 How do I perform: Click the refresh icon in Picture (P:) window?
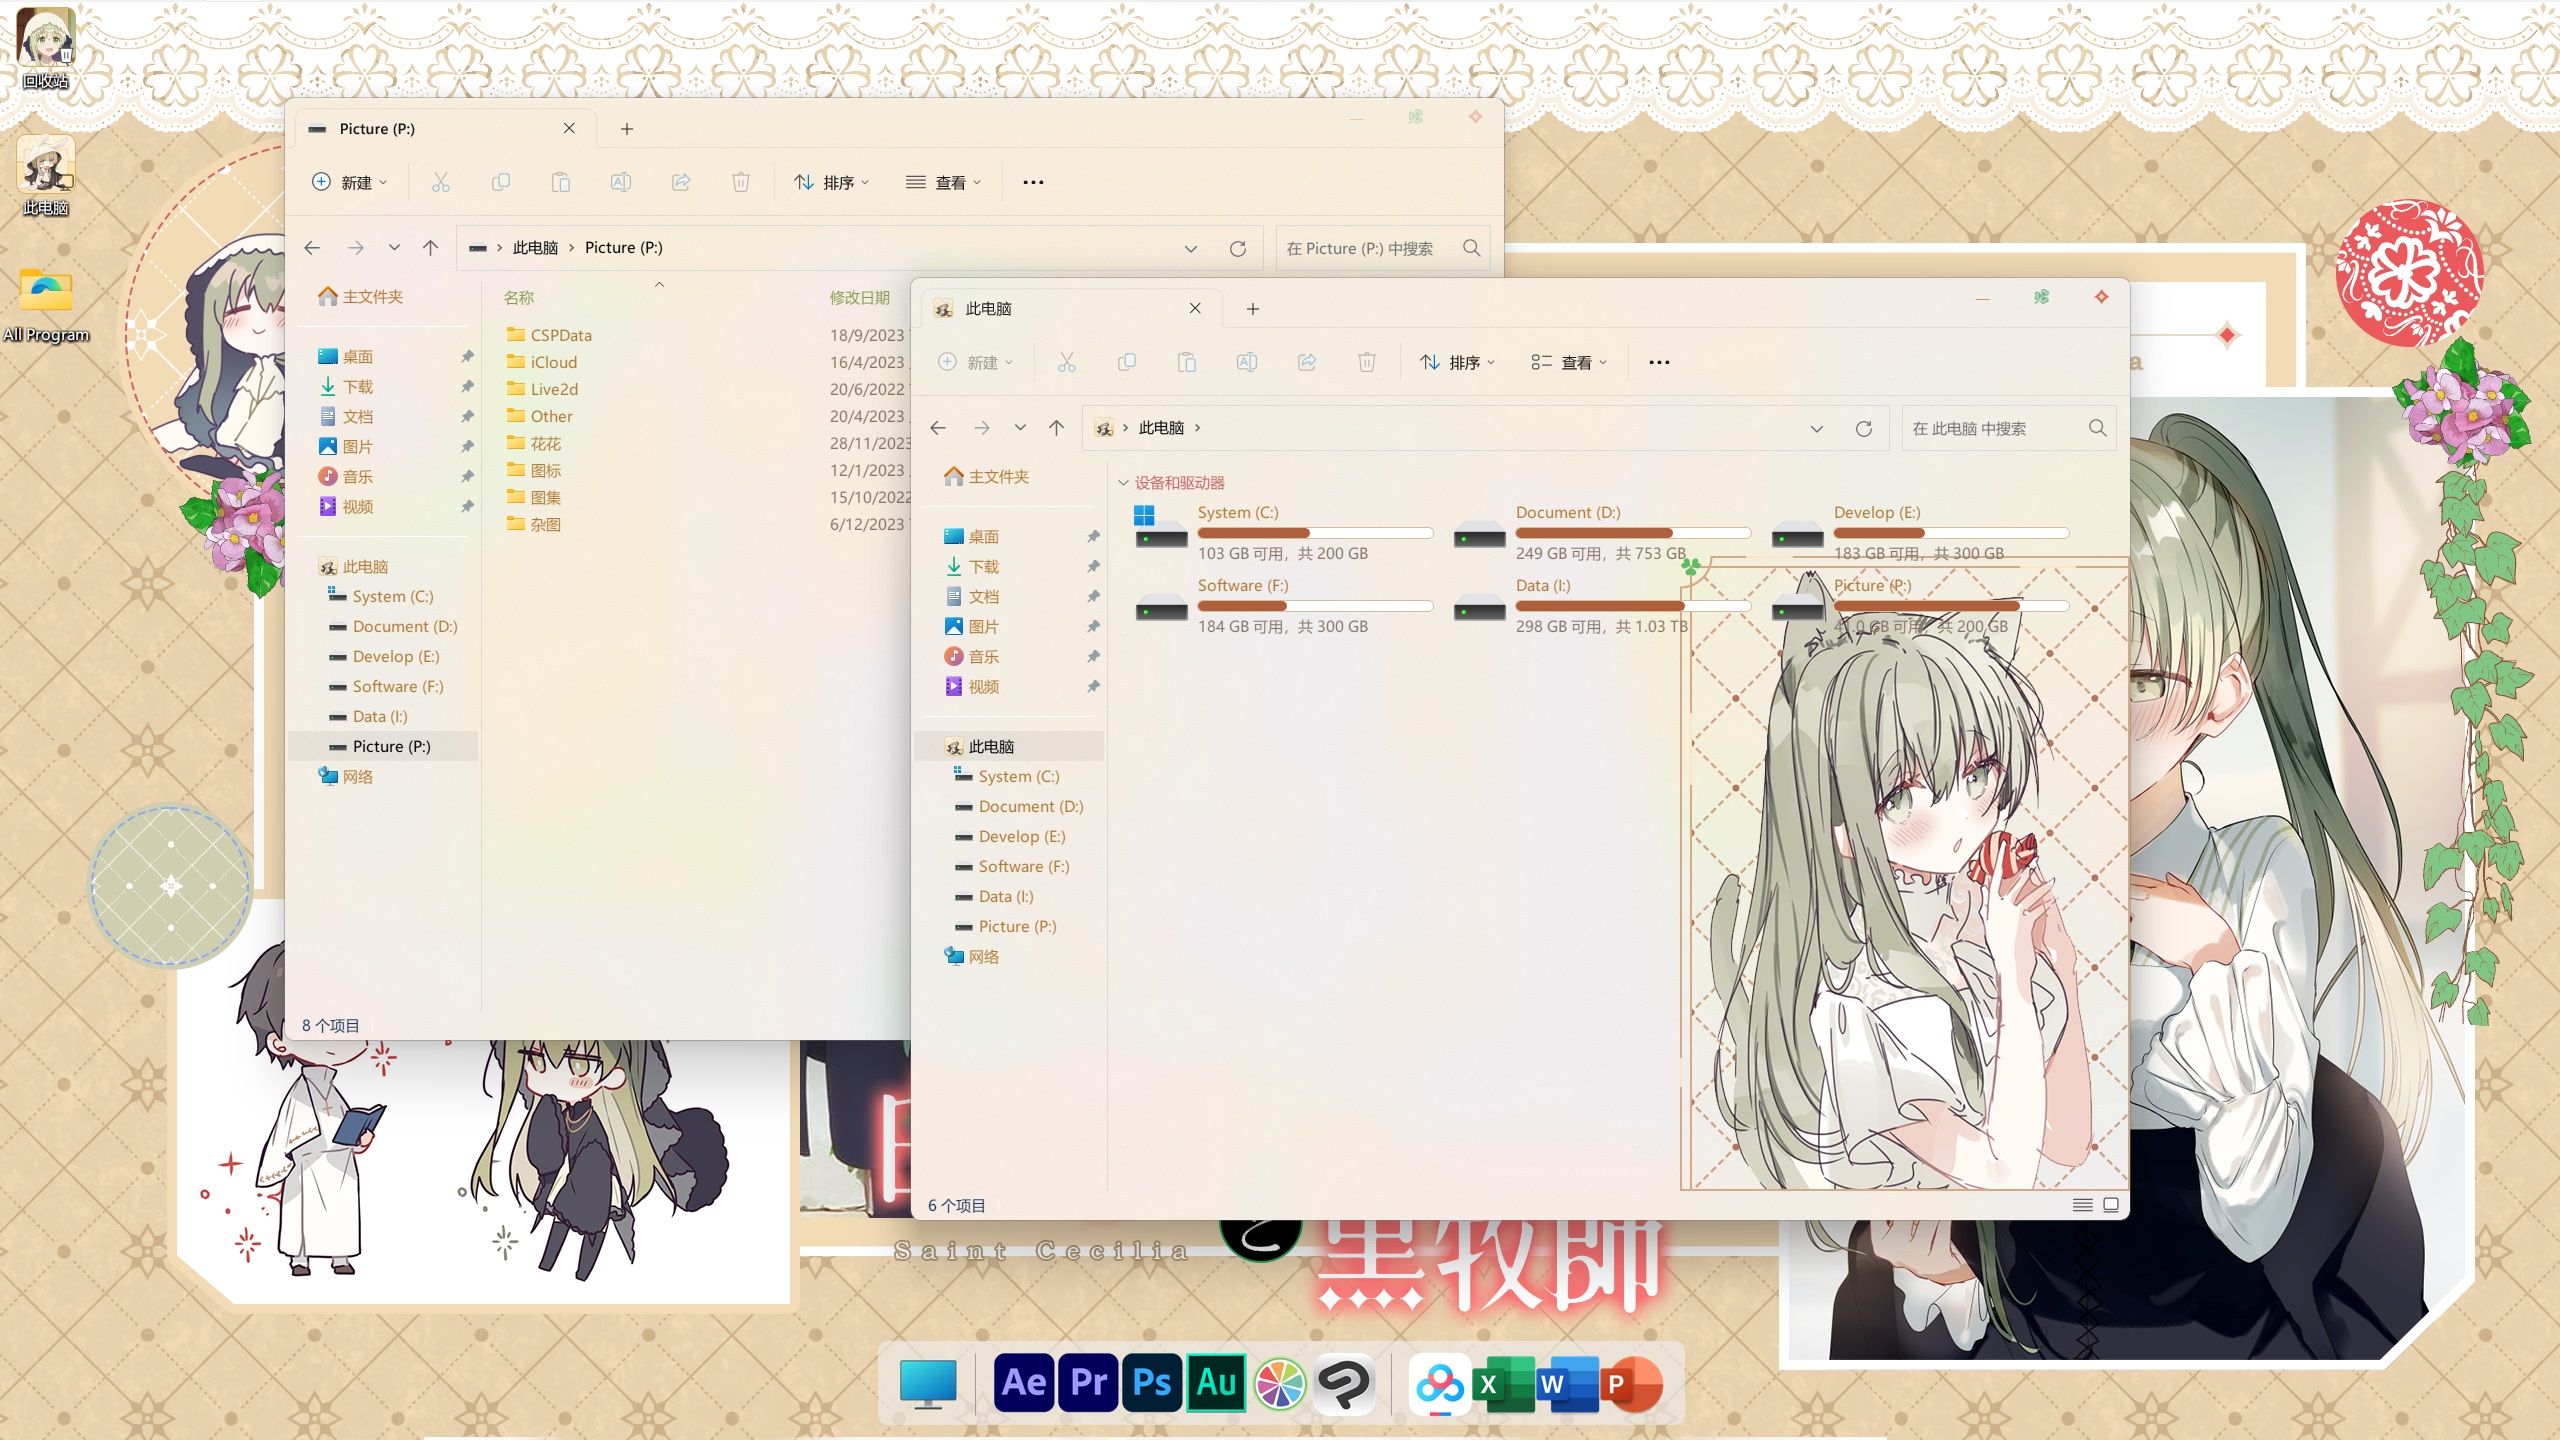tap(1238, 248)
